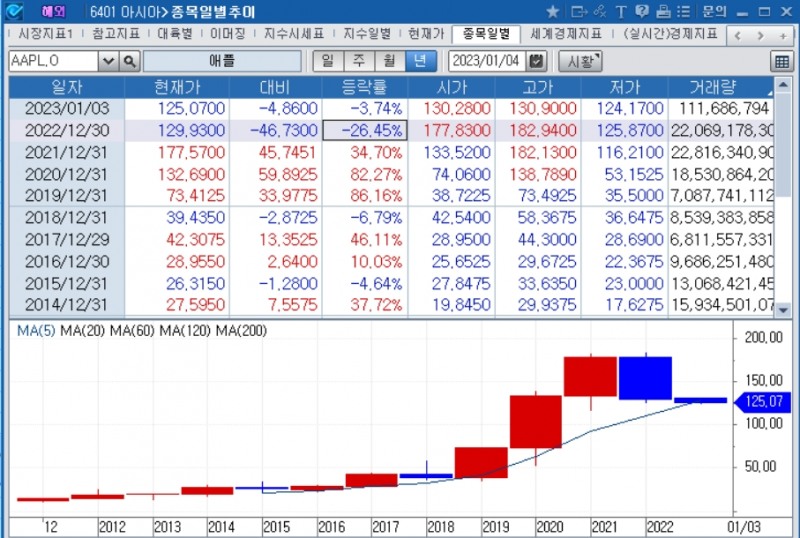Switch to the 지수시세표 tab

click(294, 34)
